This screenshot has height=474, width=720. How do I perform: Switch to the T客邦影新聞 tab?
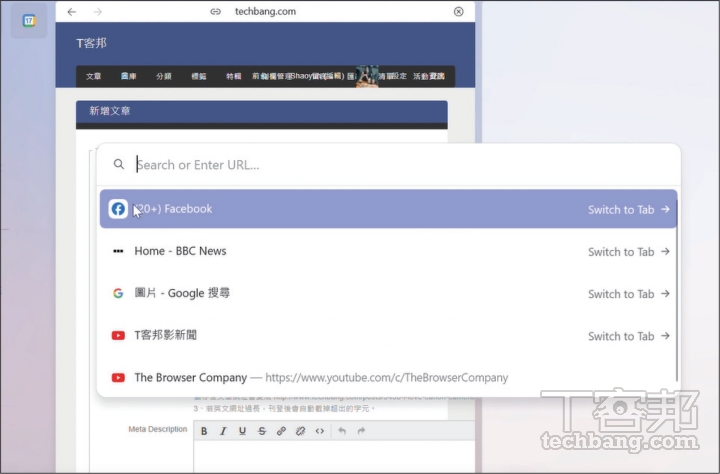click(x=629, y=336)
